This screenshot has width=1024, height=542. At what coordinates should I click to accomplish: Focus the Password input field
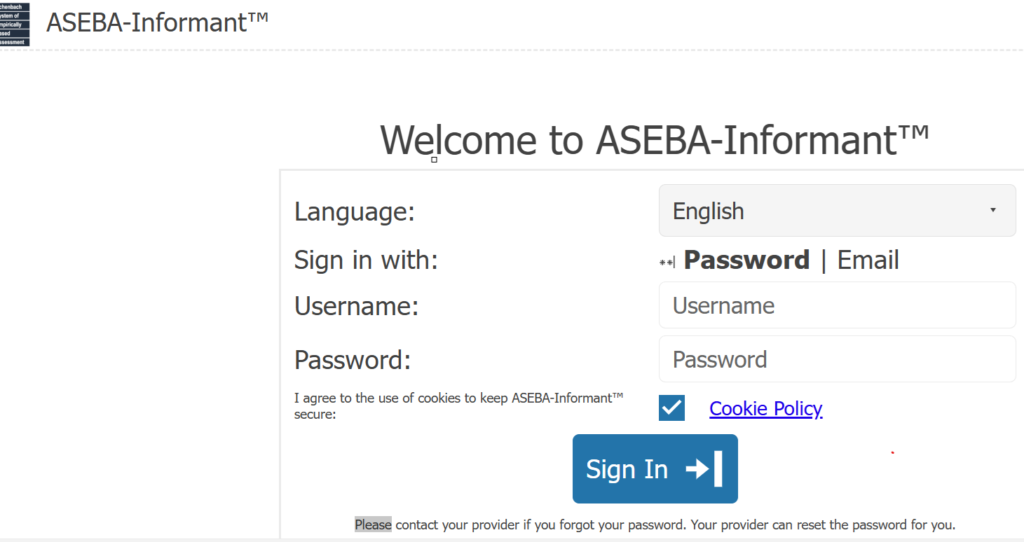coord(836,360)
